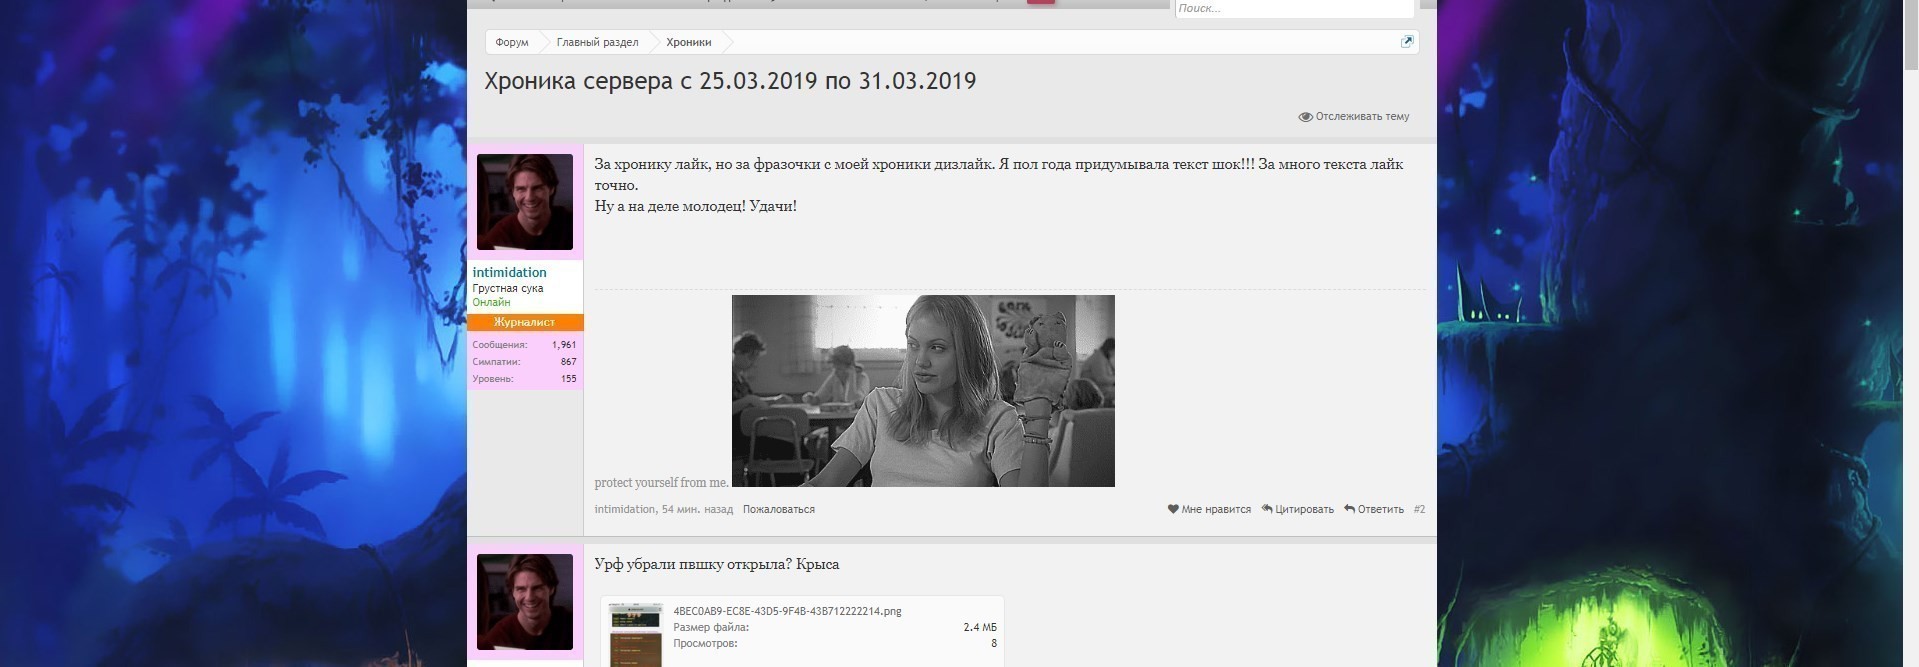Viewport: 1919px width, 667px height.
Task: Click the Грустная сука user title
Action: [508, 288]
